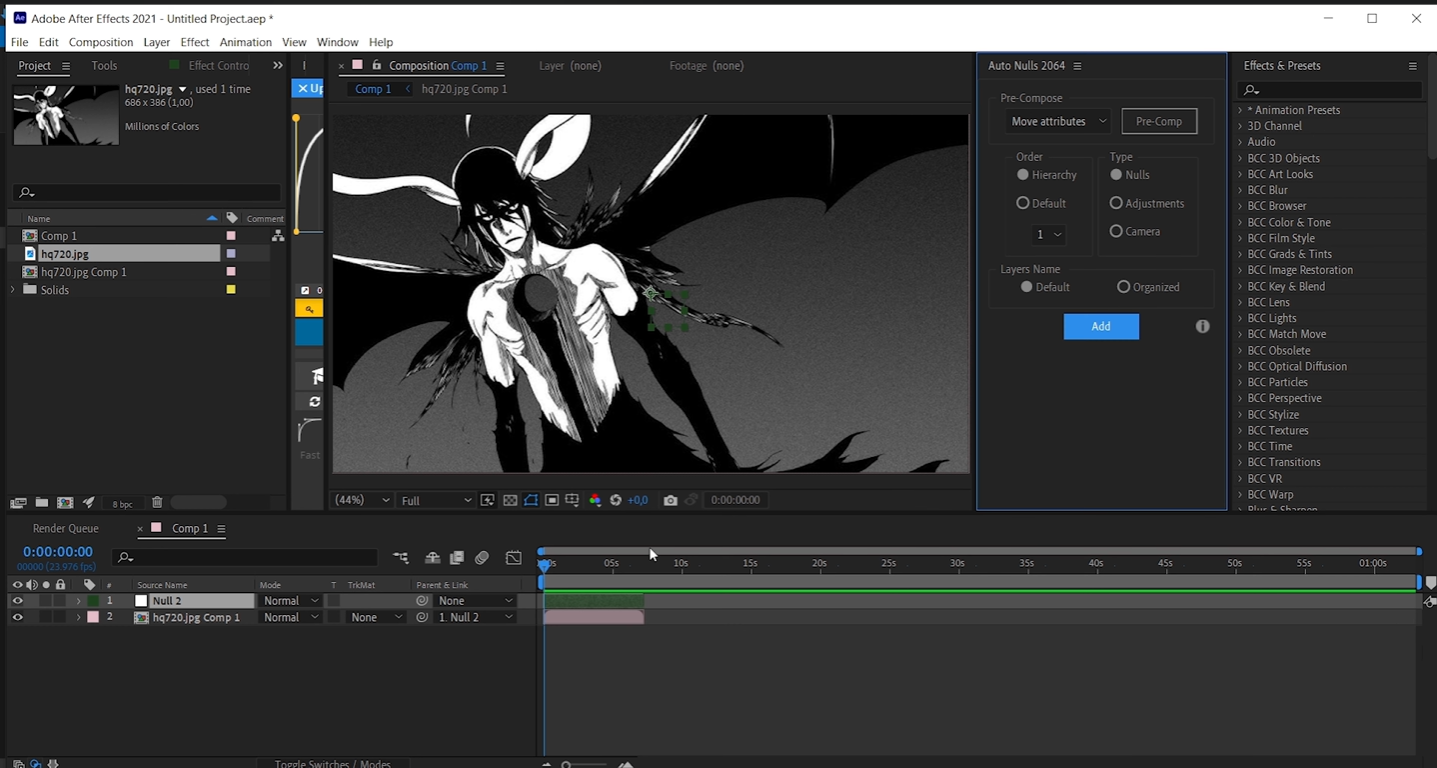1437x768 pixels.
Task: Click parent pick whip for Null 2 layer
Action: tap(423, 601)
